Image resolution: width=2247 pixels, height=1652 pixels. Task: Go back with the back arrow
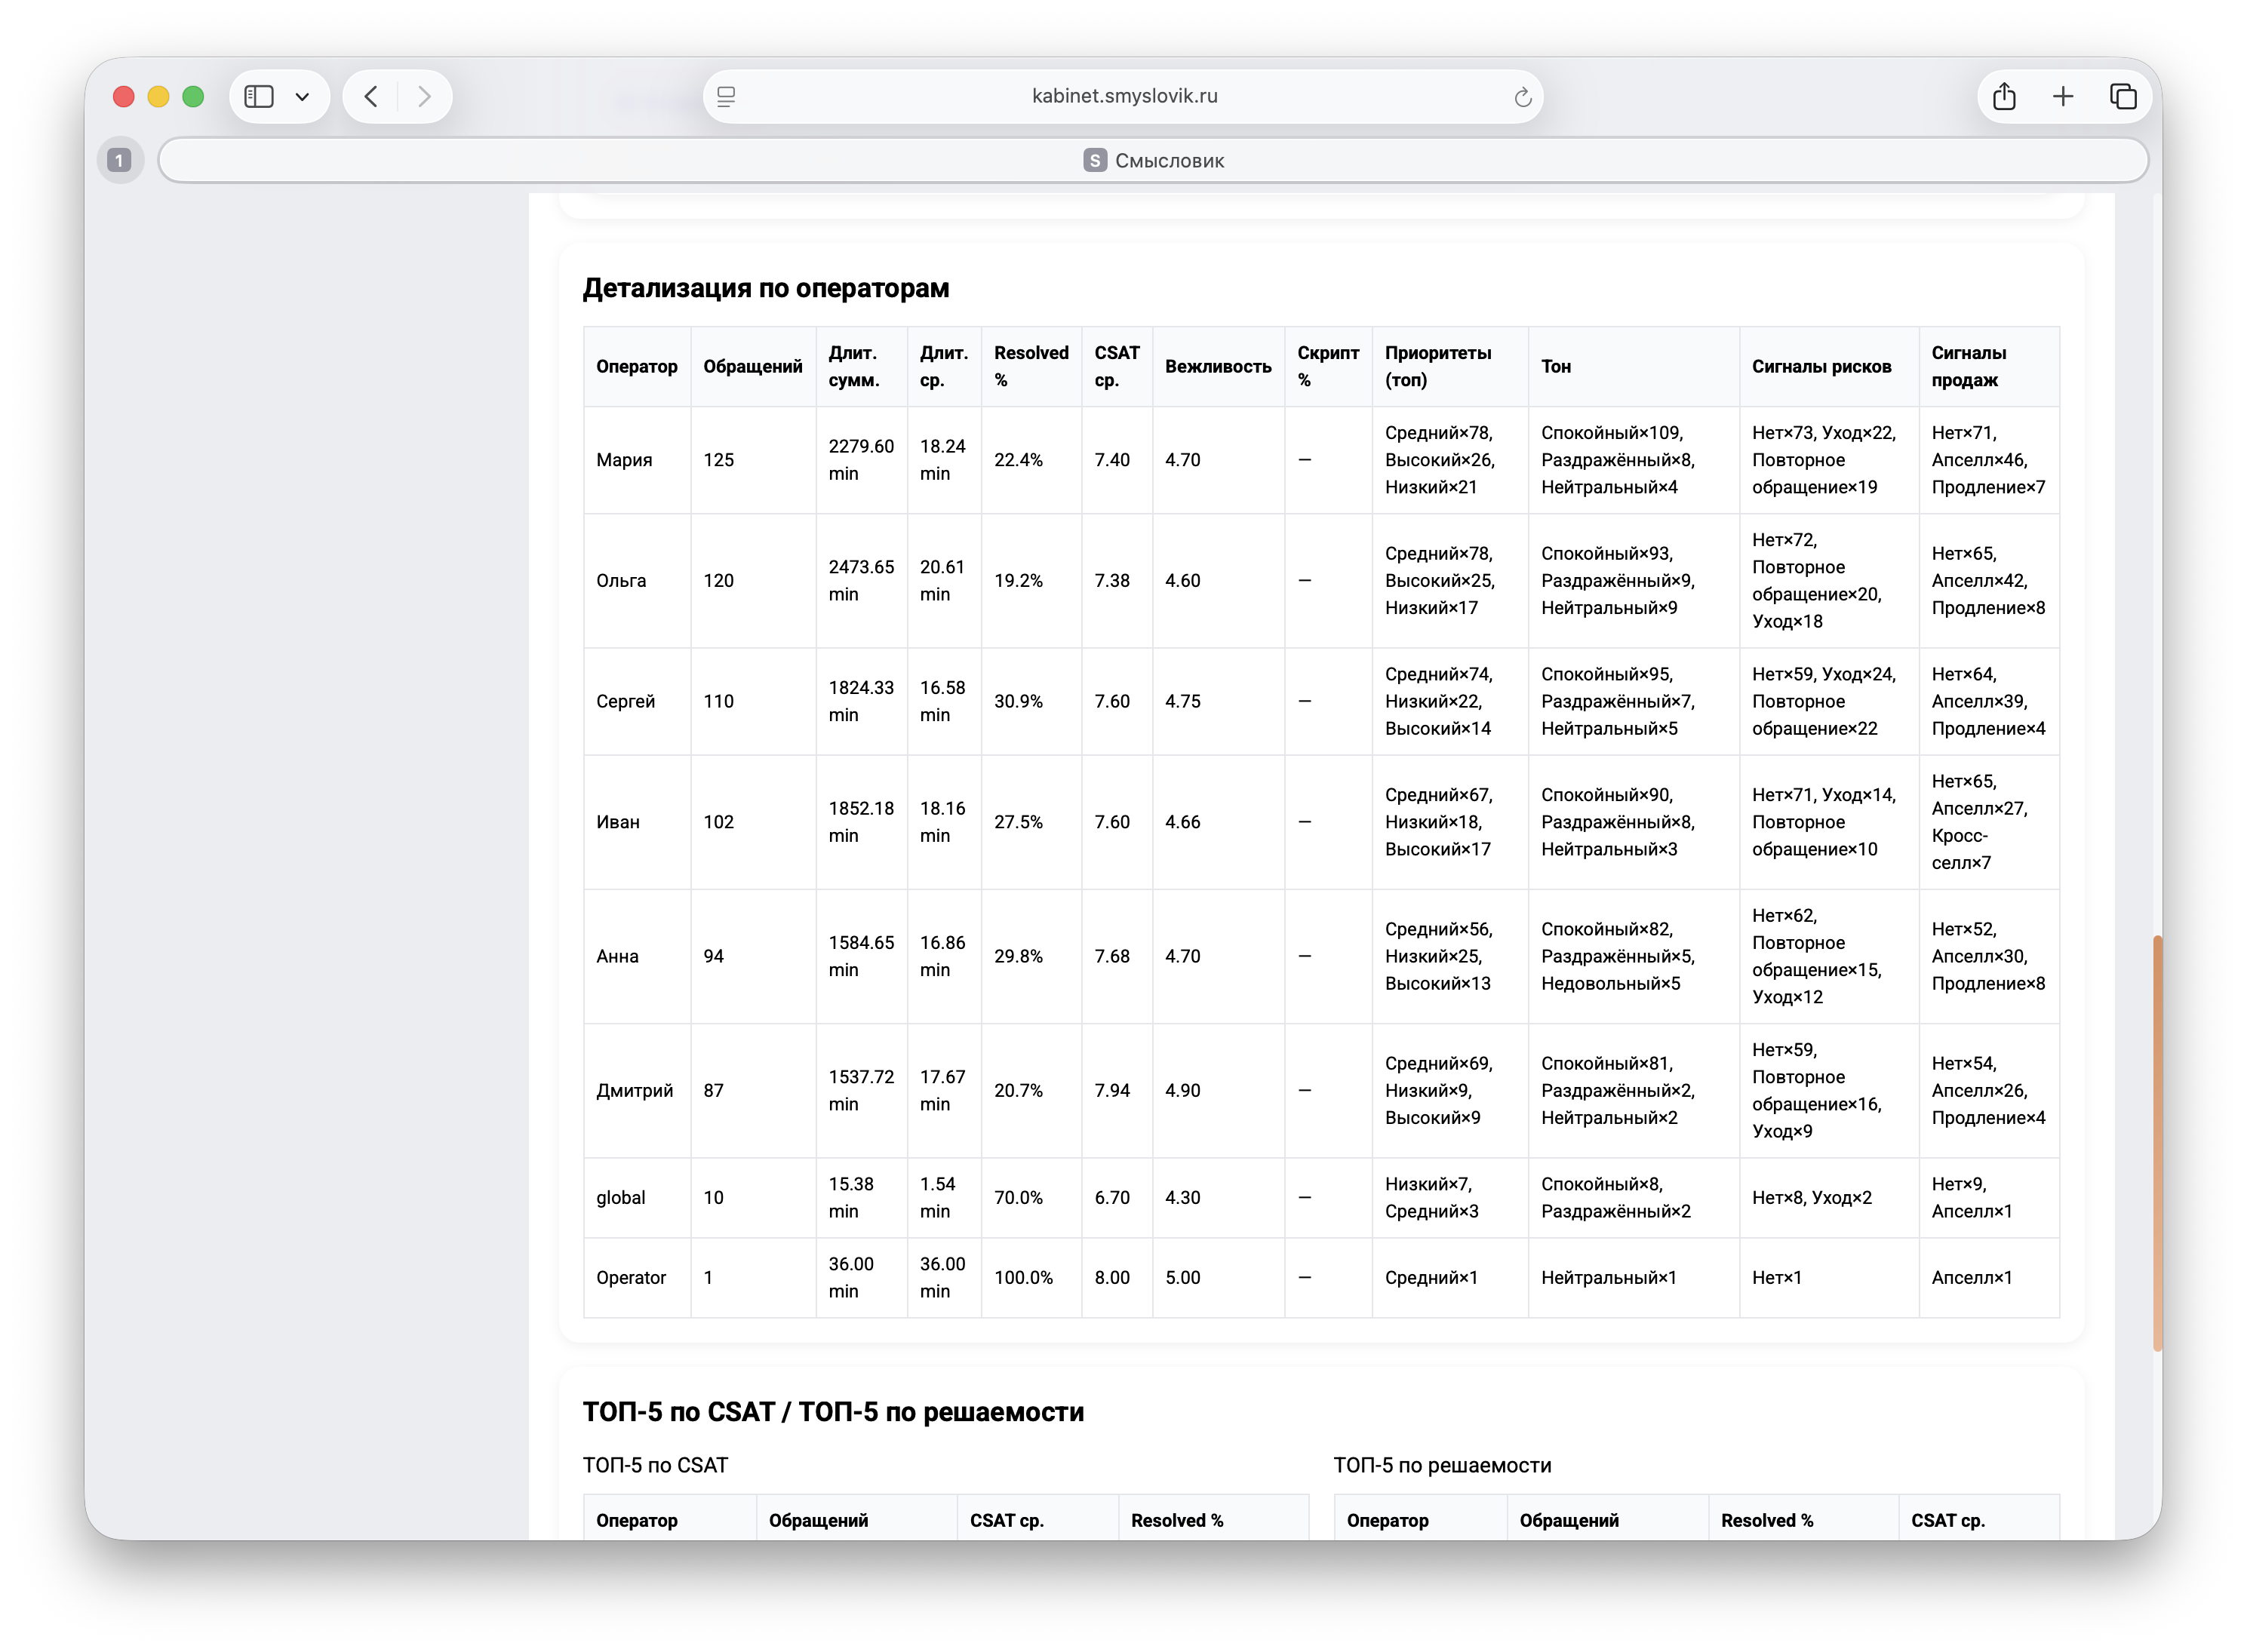371,96
